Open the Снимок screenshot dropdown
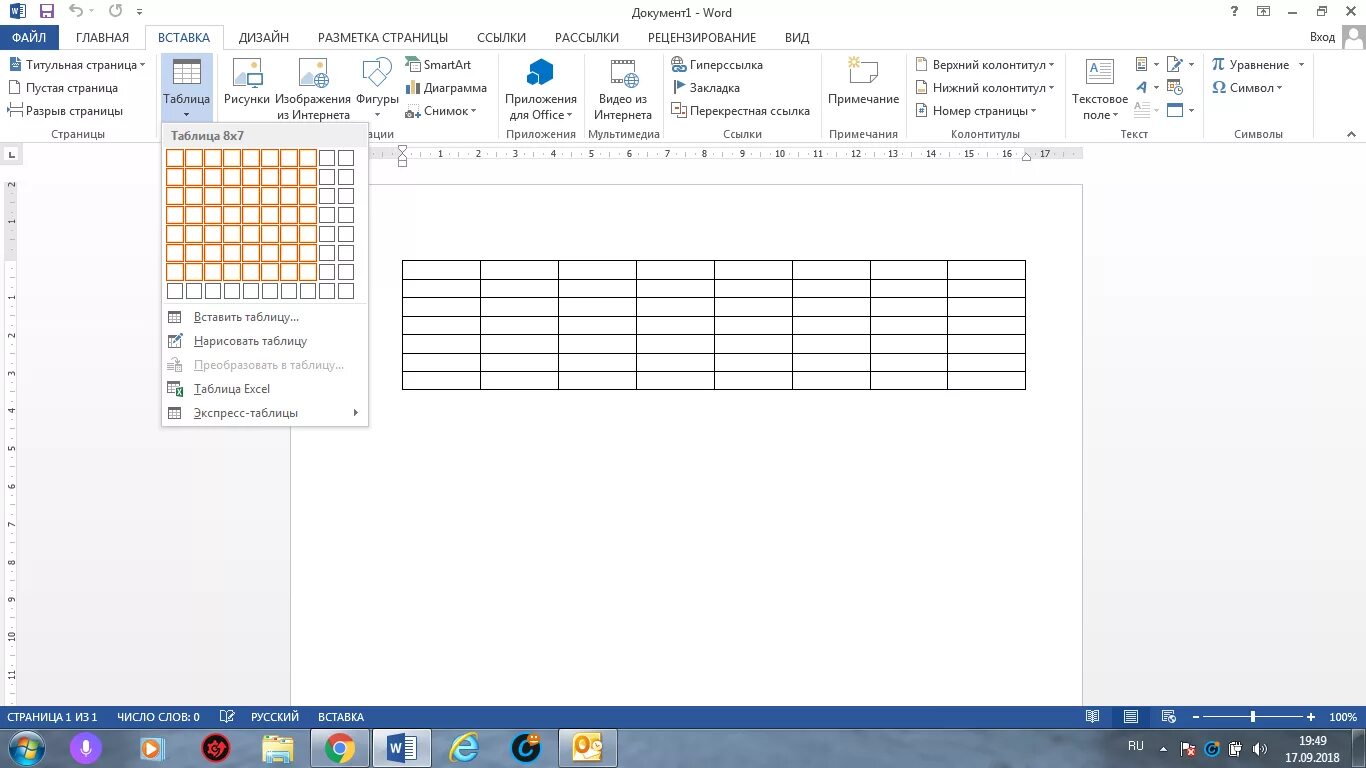 (x=441, y=110)
